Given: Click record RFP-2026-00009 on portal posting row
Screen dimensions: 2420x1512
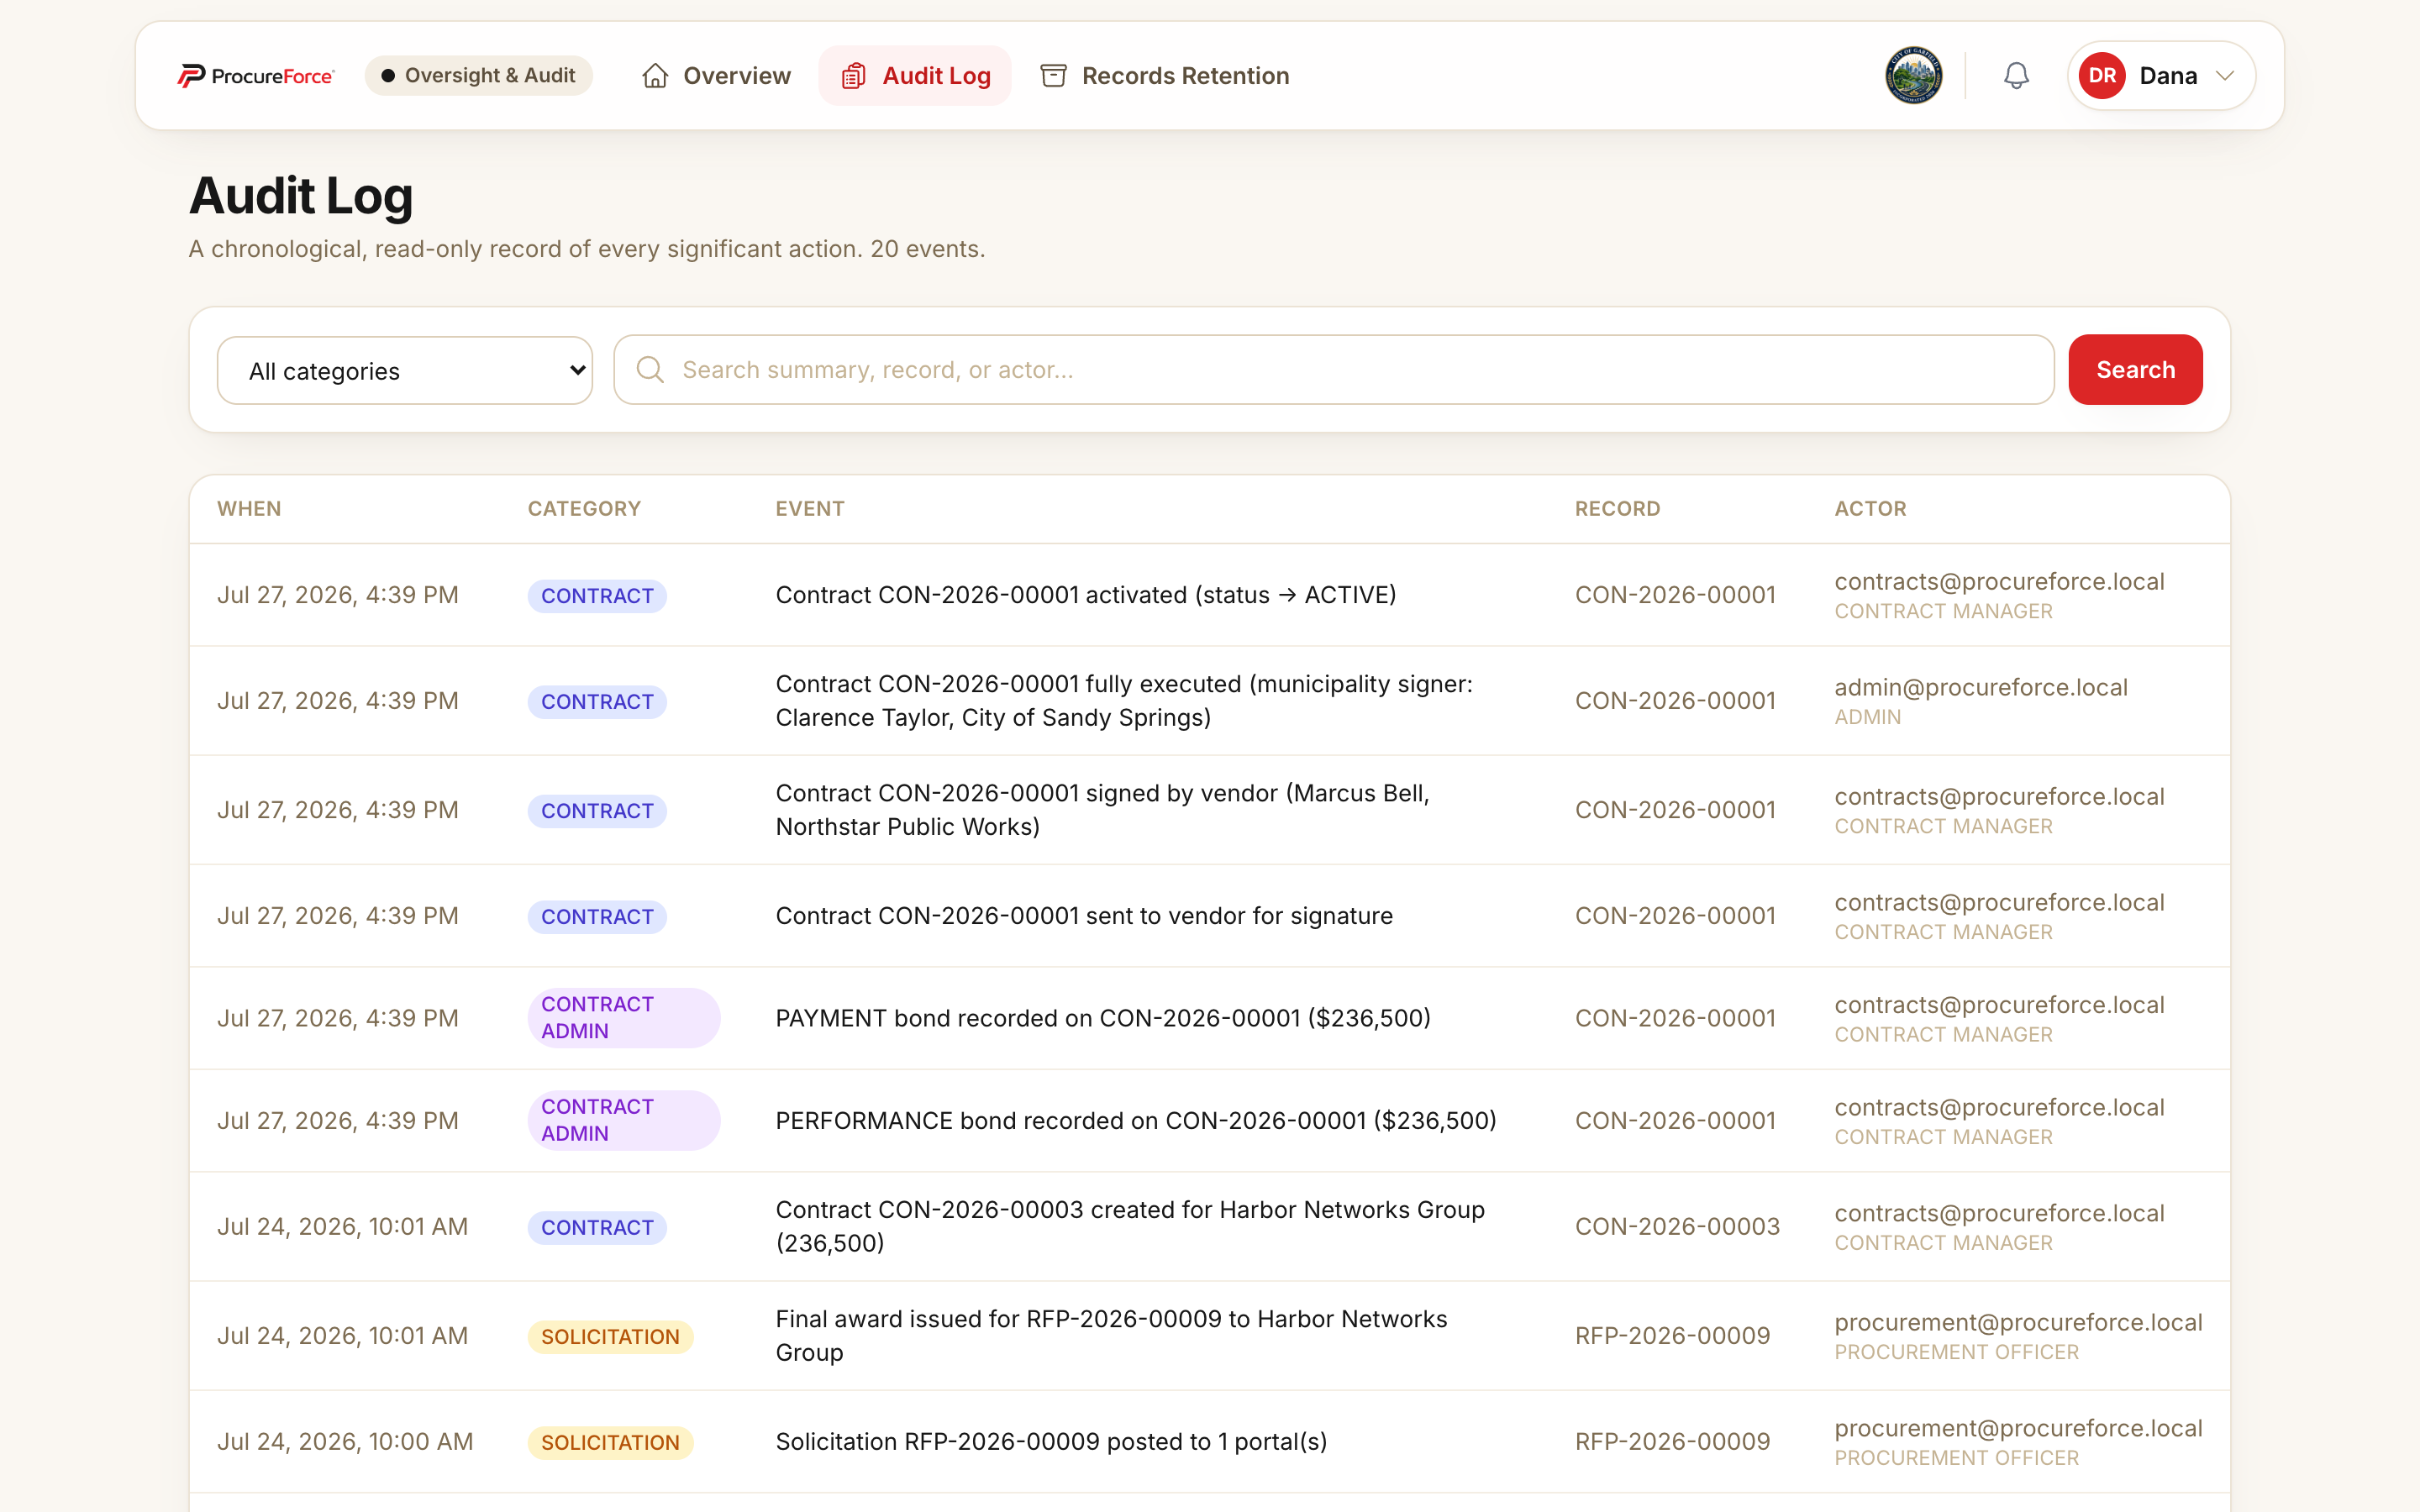Looking at the screenshot, I should point(1672,1442).
